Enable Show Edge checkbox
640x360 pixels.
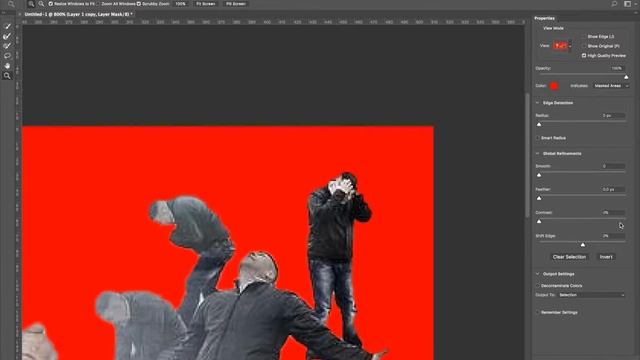pyautogui.click(x=584, y=36)
